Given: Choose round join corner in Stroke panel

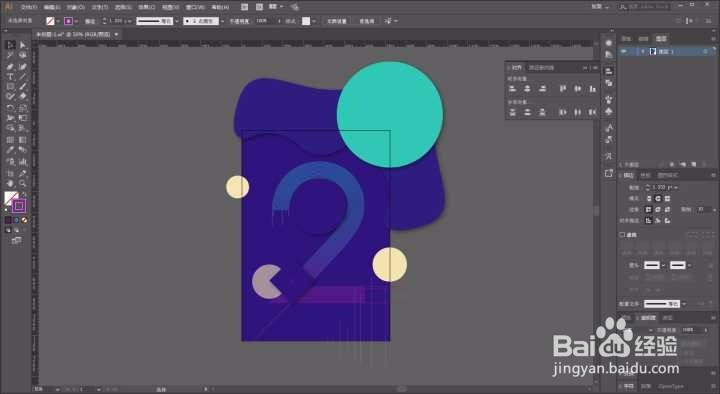Looking at the screenshot, I should (658, 209).
